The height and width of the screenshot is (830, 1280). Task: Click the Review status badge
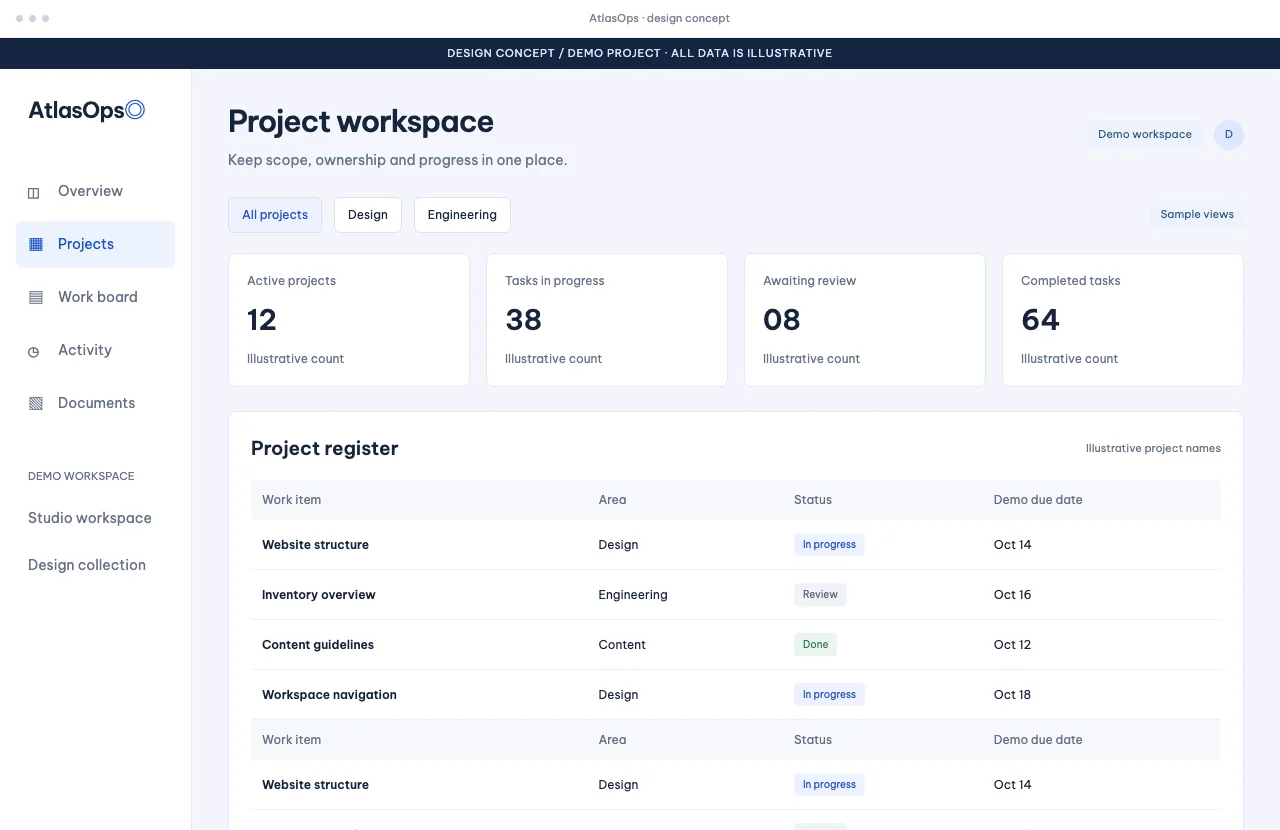[x=820, y=594]
